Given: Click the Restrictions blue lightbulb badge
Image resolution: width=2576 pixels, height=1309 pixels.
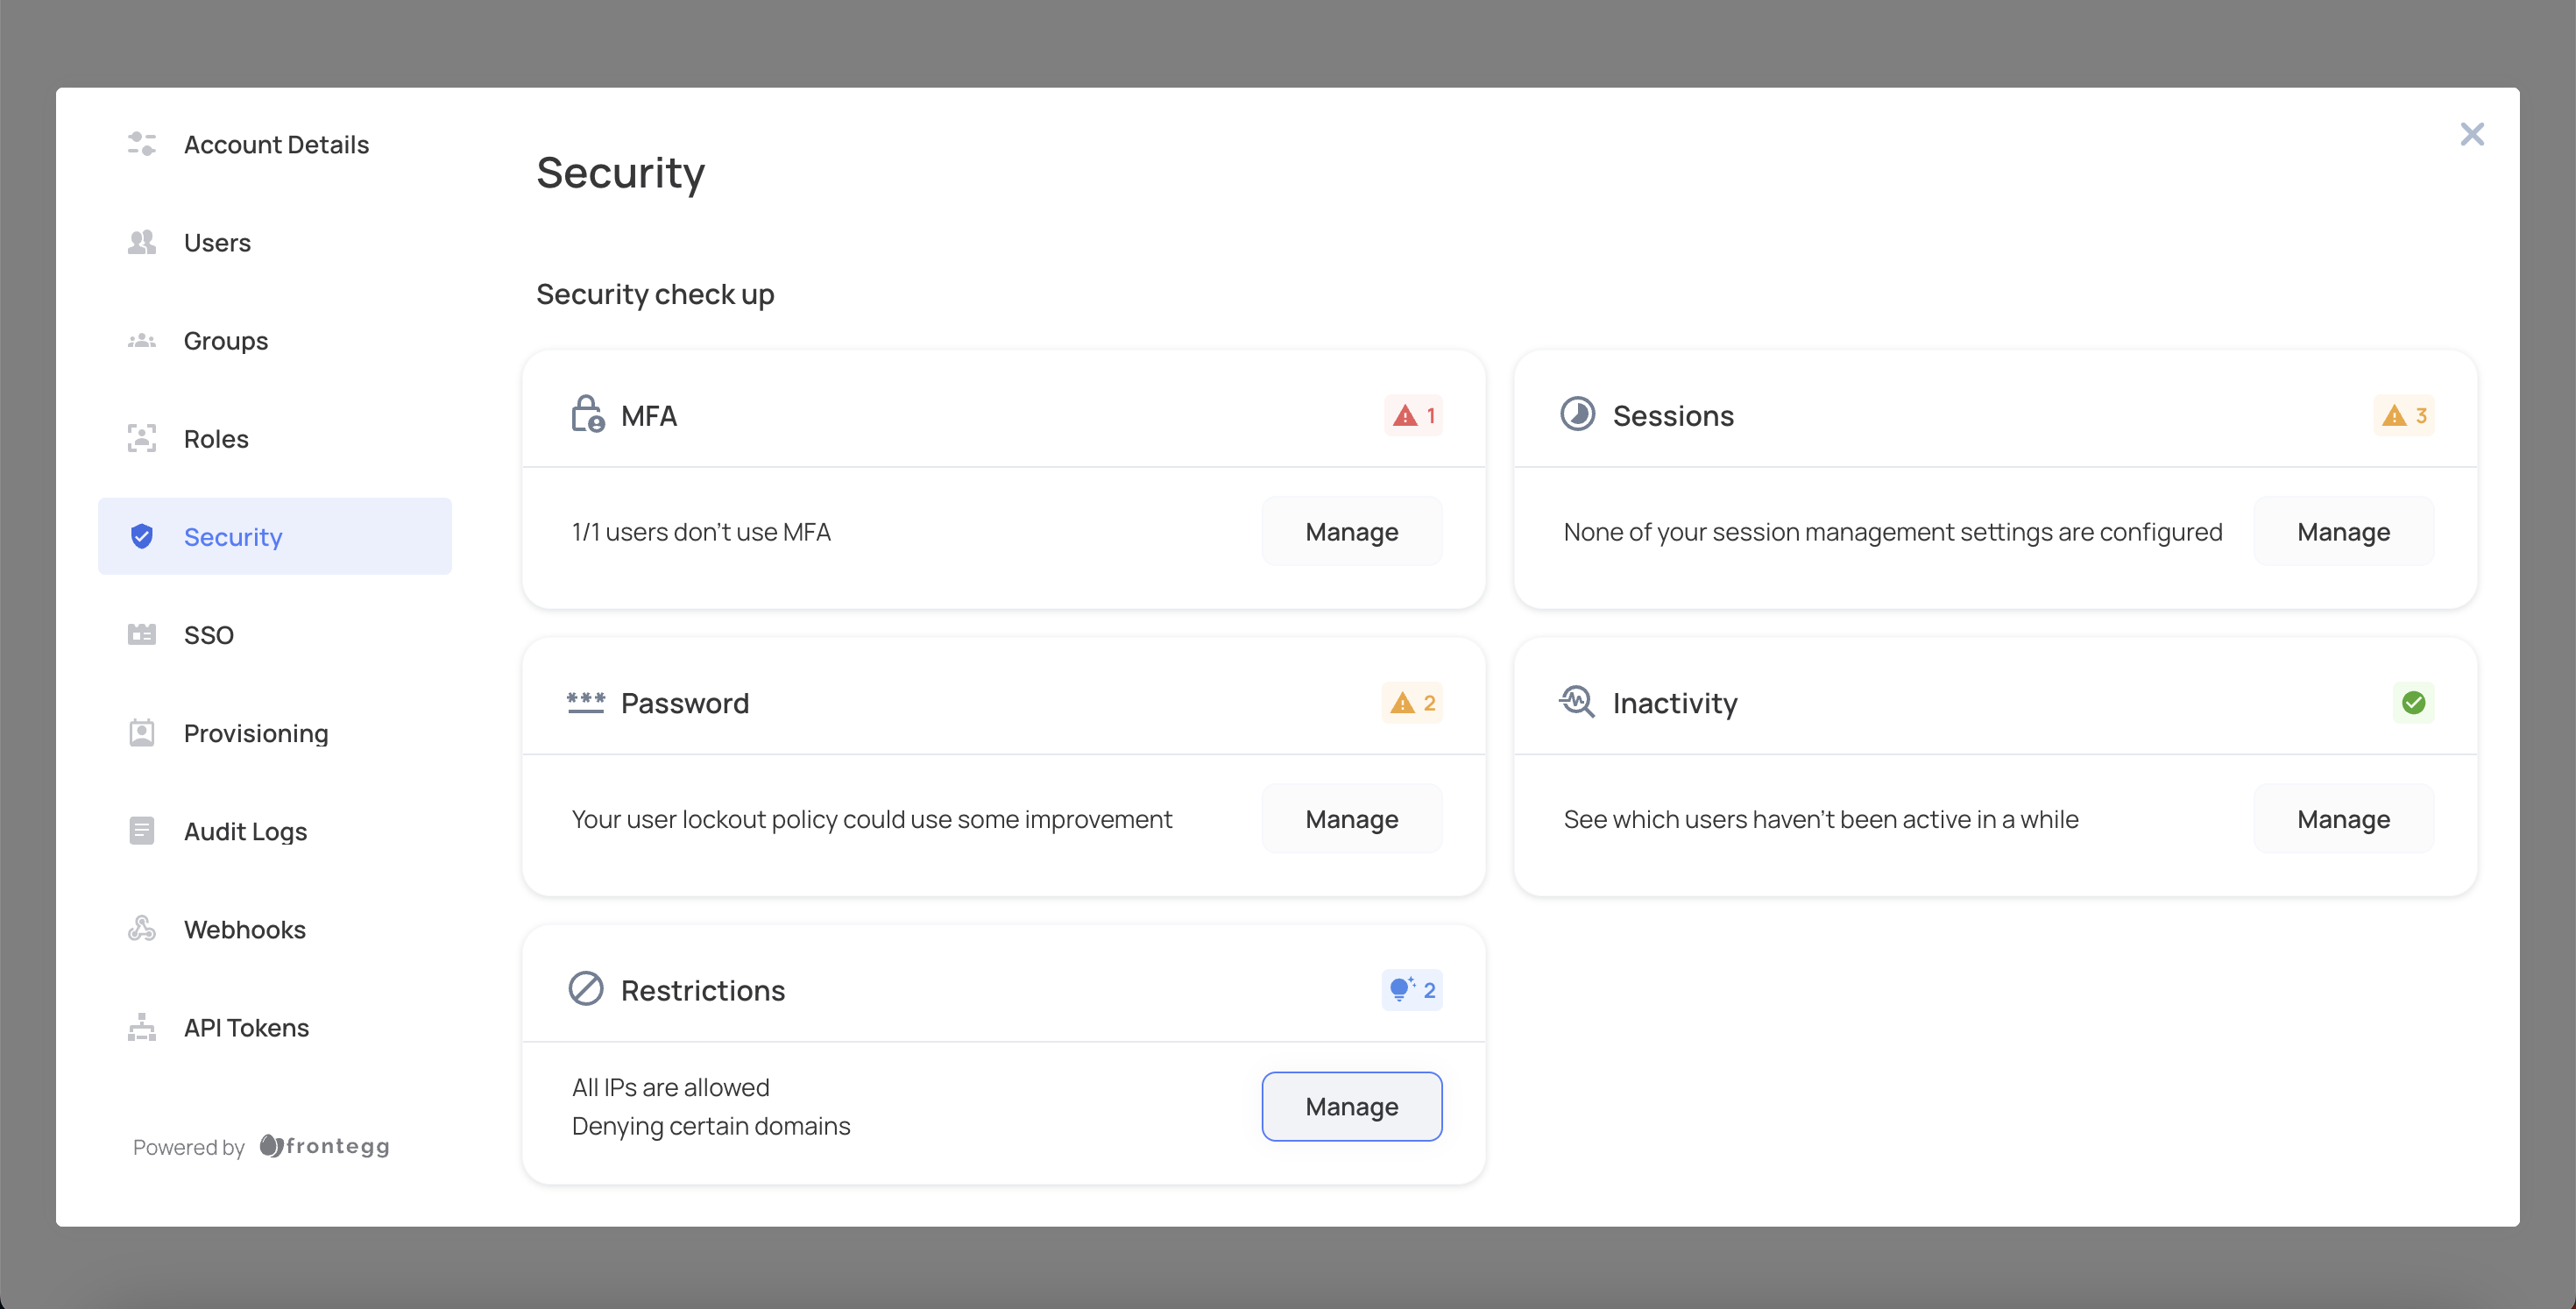Looking at the screenshot, I should tap(1411, 990).
